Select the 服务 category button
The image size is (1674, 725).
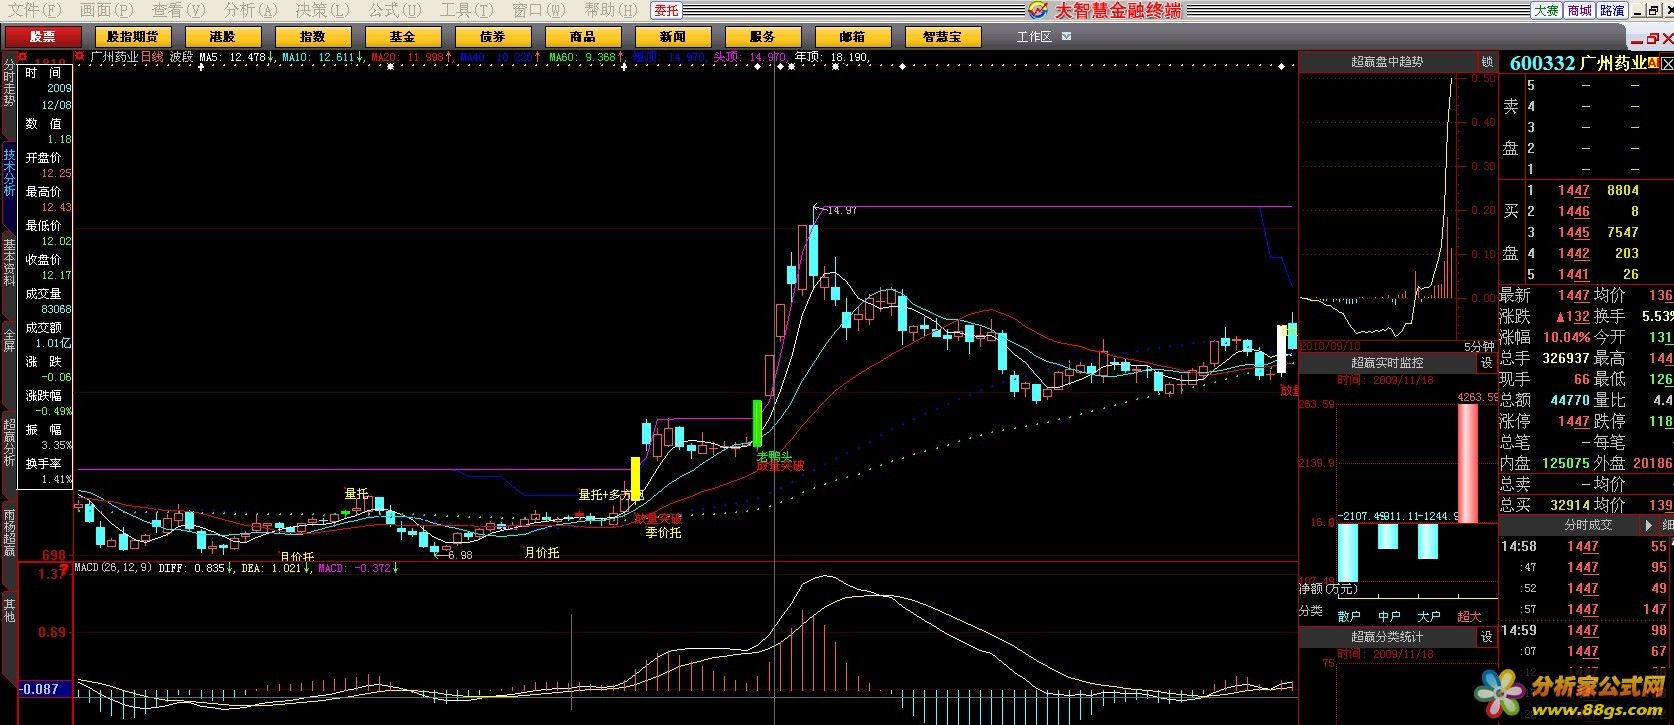[x=763, y=37]
